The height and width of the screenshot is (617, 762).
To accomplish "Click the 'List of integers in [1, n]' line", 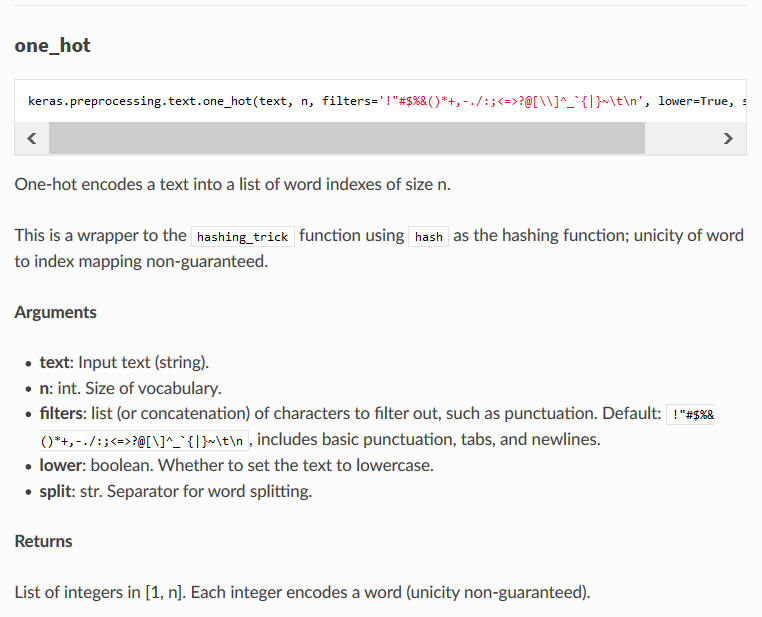I will click(302, 592).
